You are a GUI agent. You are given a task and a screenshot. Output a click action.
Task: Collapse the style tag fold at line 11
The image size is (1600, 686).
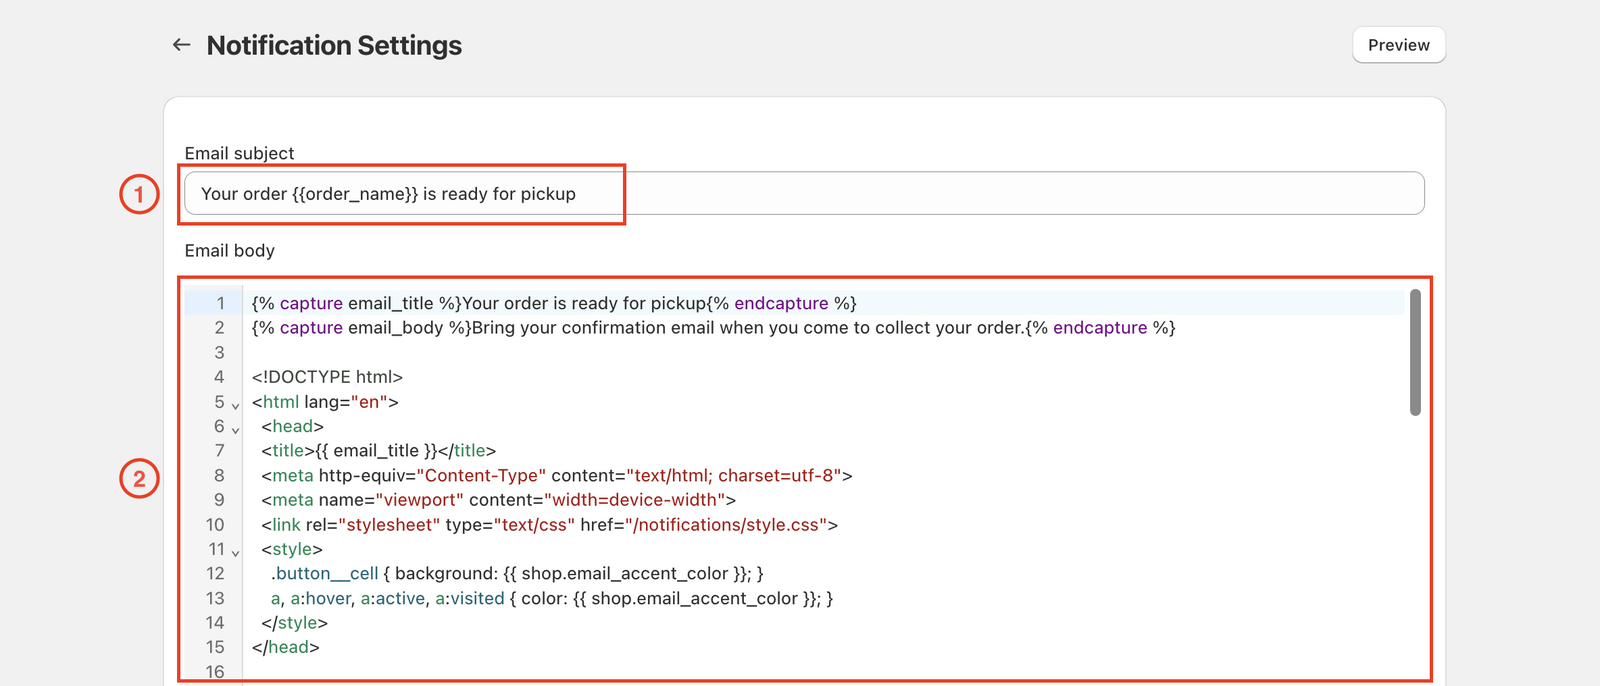pos(236,551)
